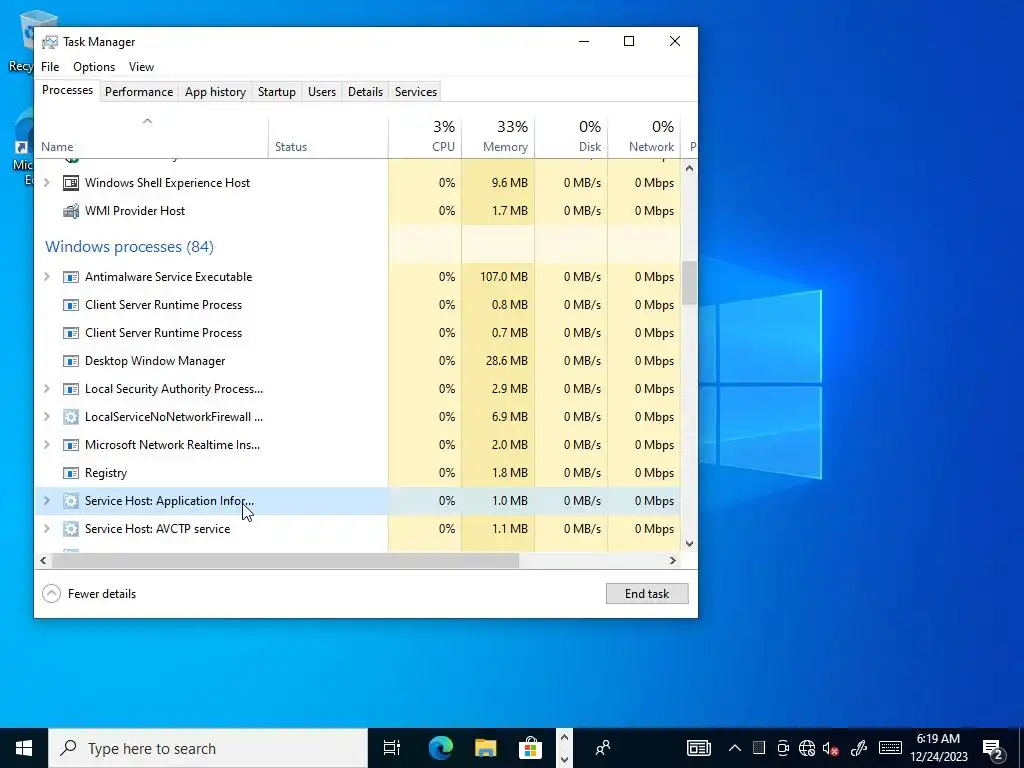Click the horizontal scrollbar right arrow
Screen dimensions: 1024x768
[673, 560]
